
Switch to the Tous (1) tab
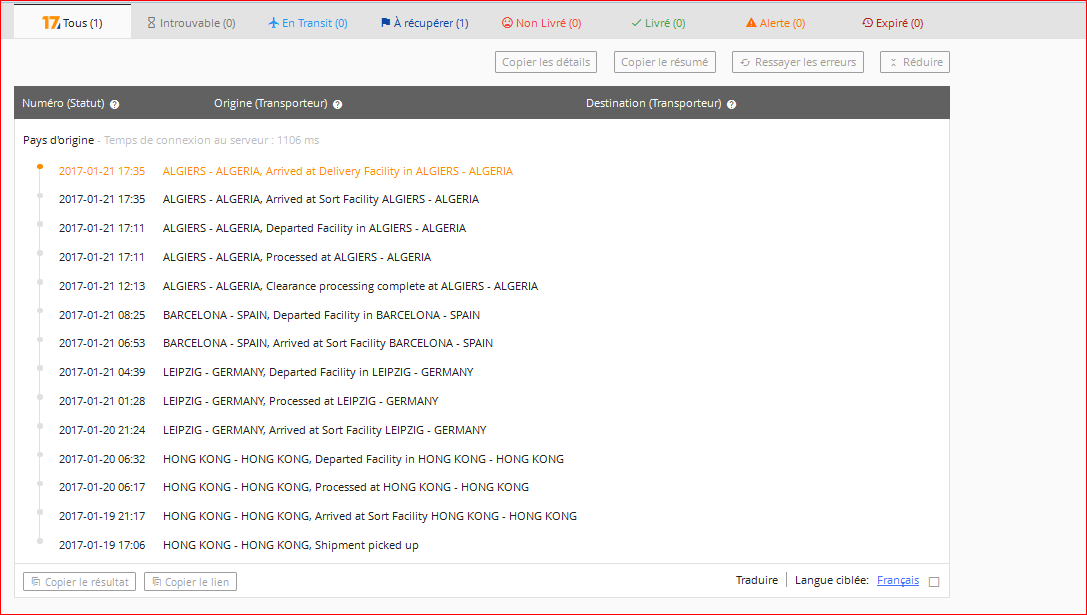point(72,23)
